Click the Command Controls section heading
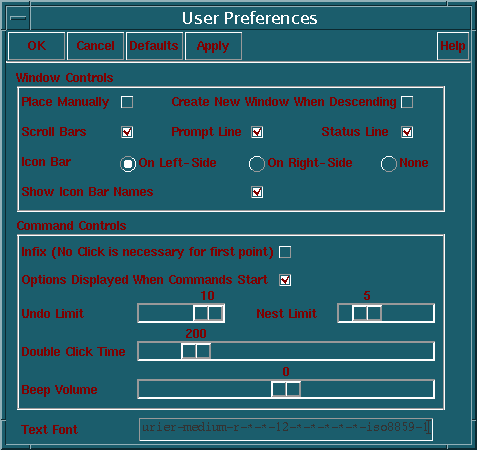477x450 pixels. (72, 226)
